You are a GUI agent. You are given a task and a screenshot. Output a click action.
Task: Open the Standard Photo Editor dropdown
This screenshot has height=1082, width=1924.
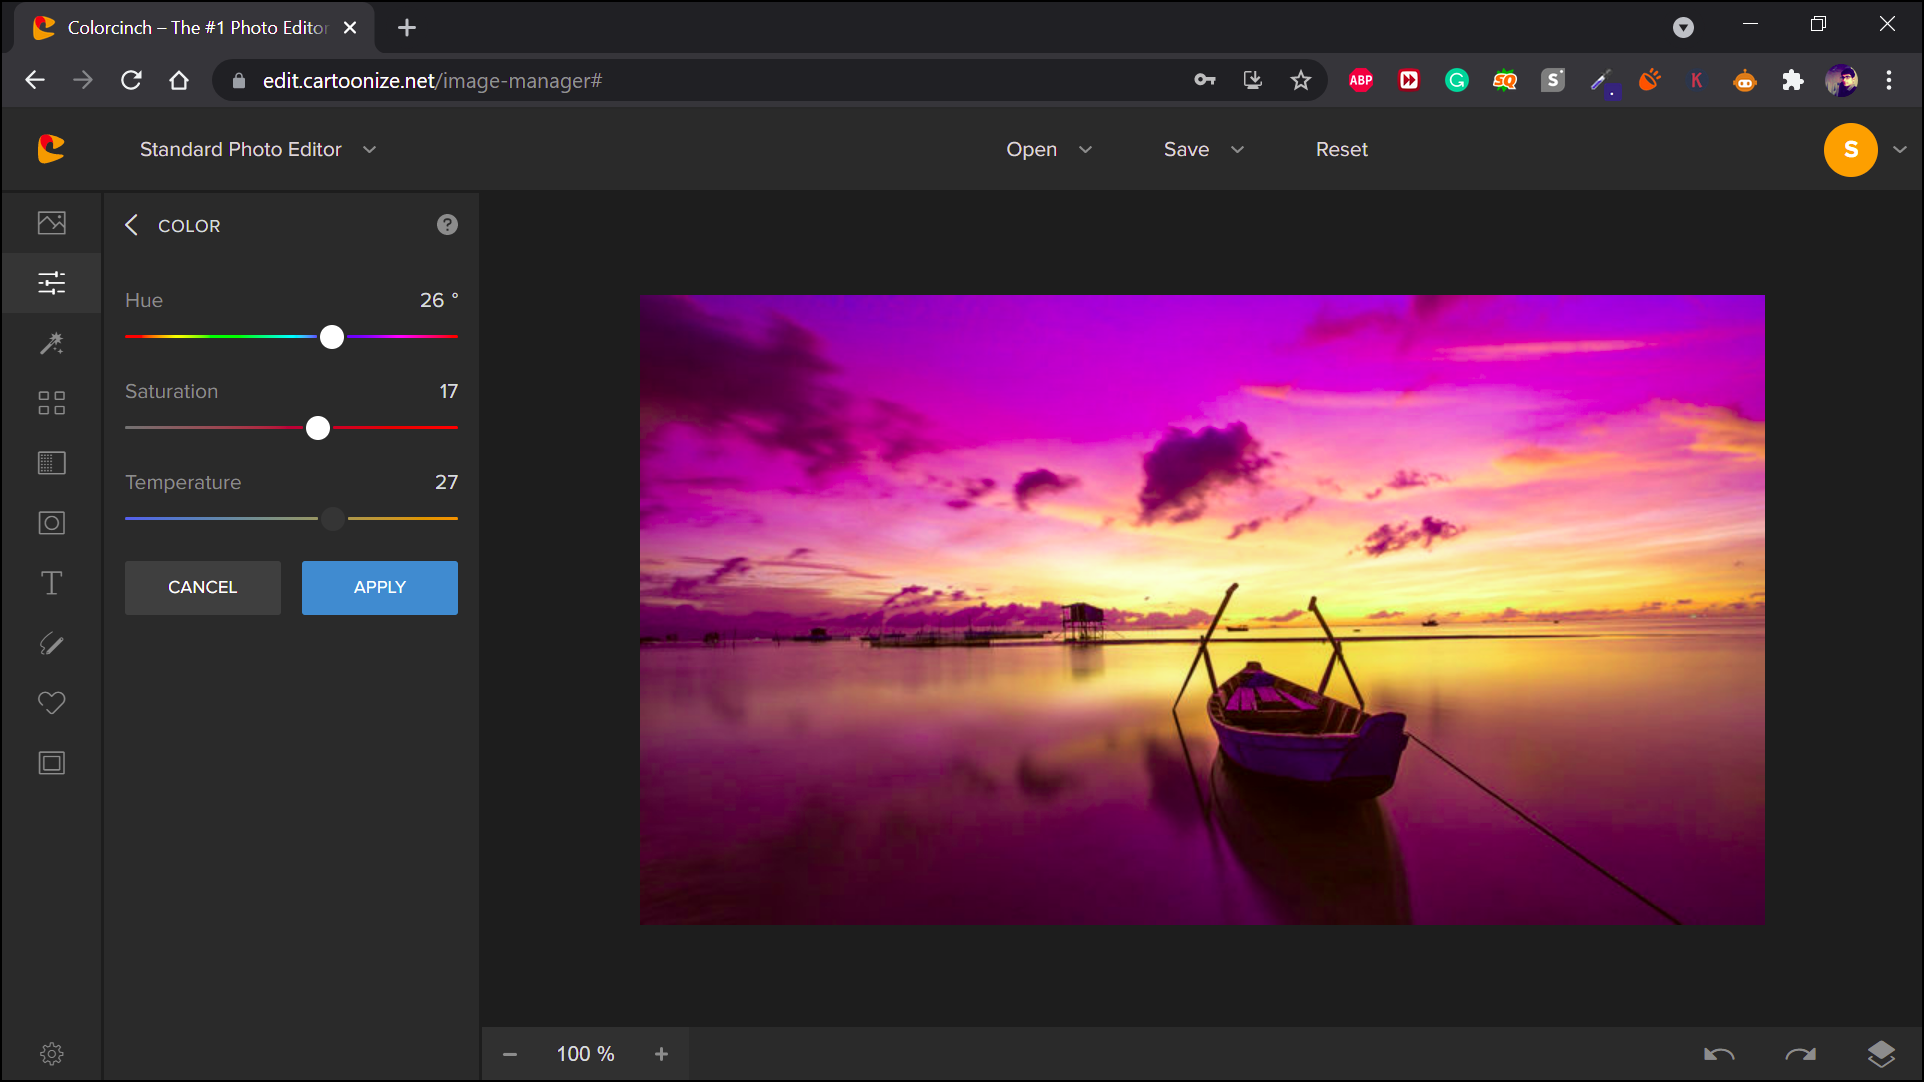click(x=369, y=149)
